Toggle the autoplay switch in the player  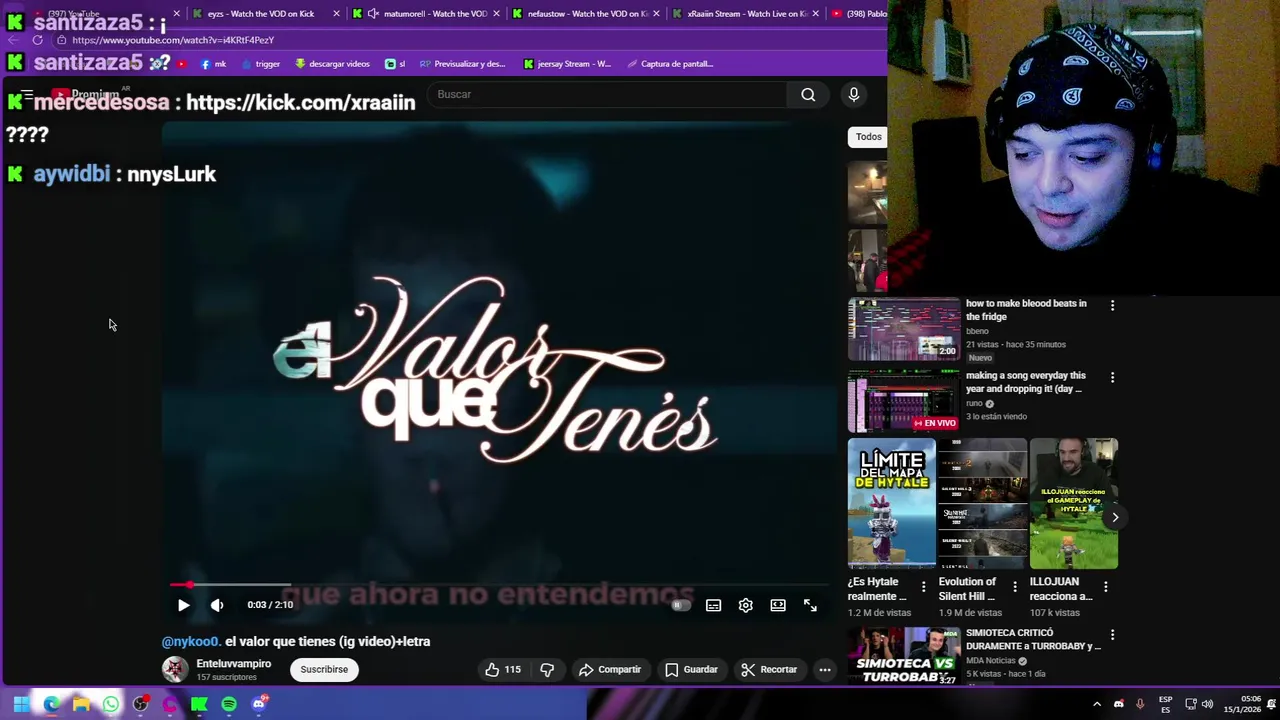pos(680,605)
